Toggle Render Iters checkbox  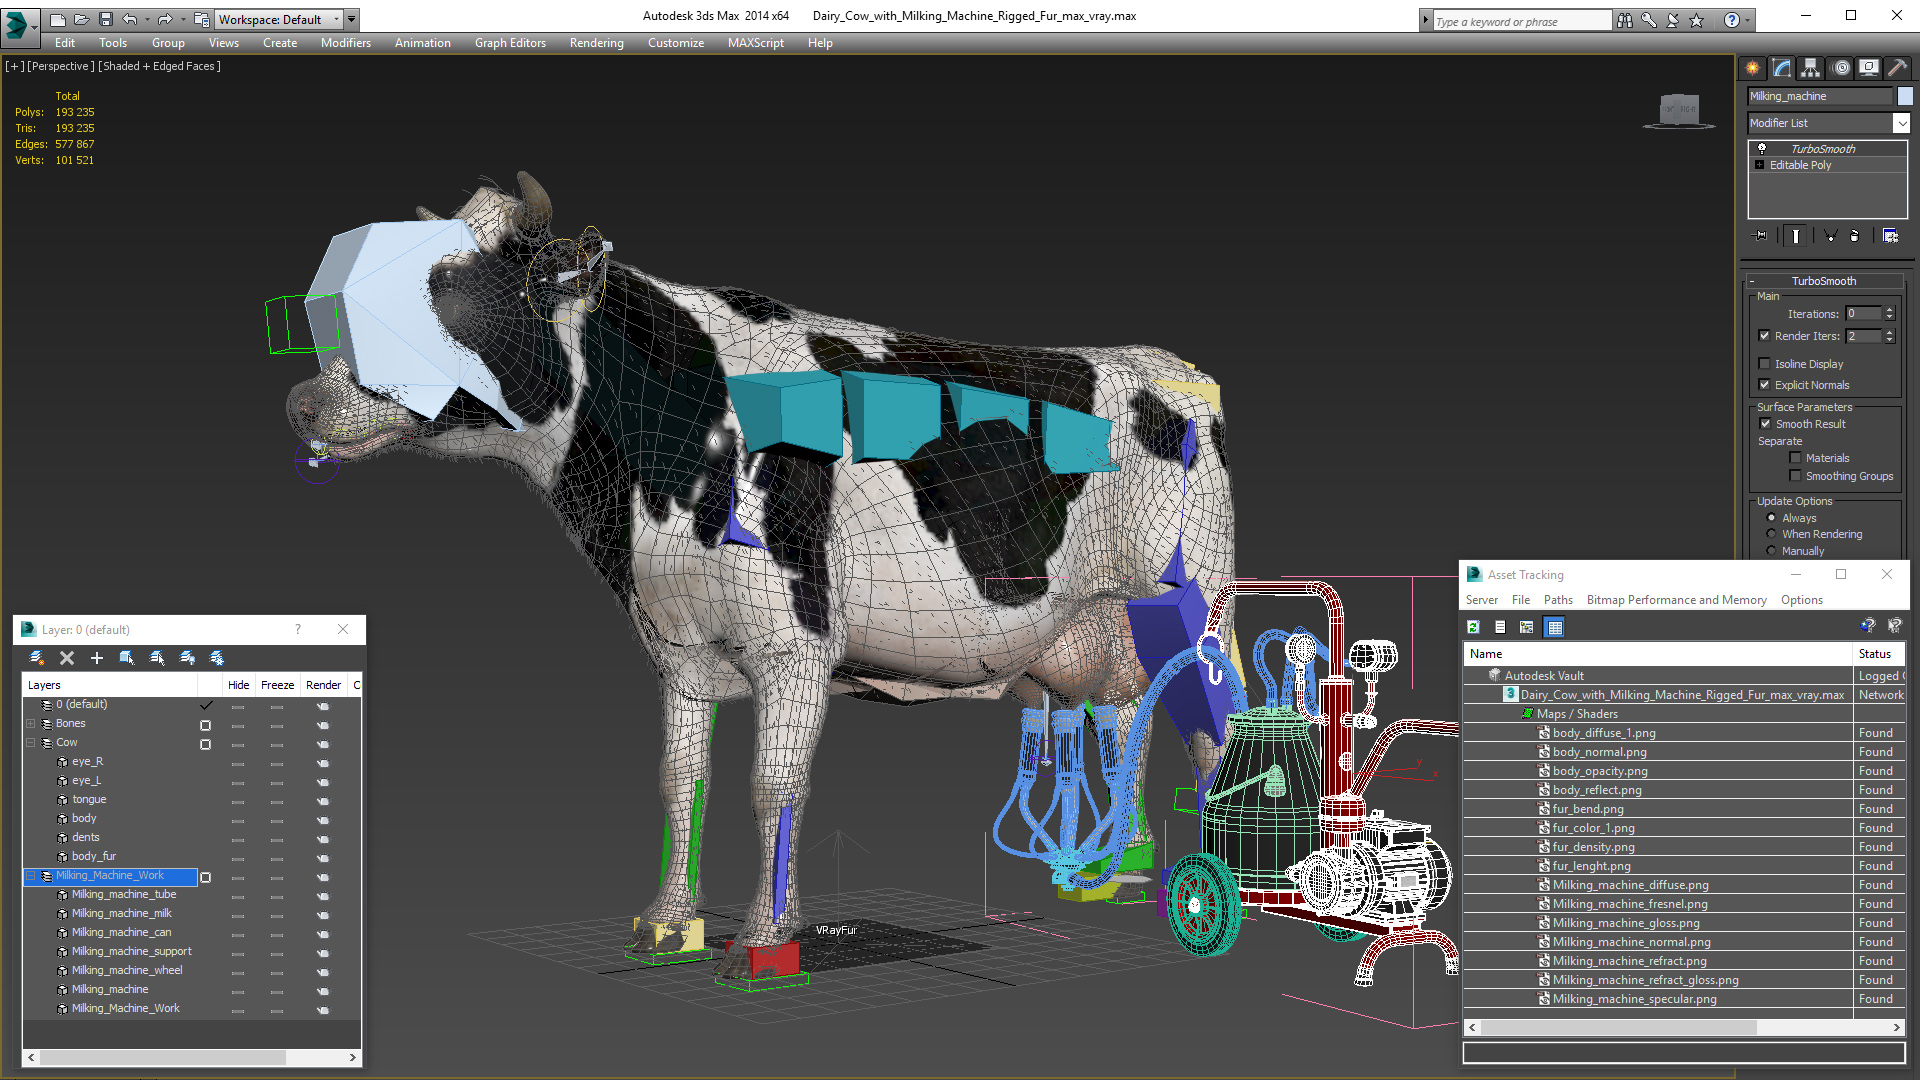pyautogui.click(x=1765, y=336)
